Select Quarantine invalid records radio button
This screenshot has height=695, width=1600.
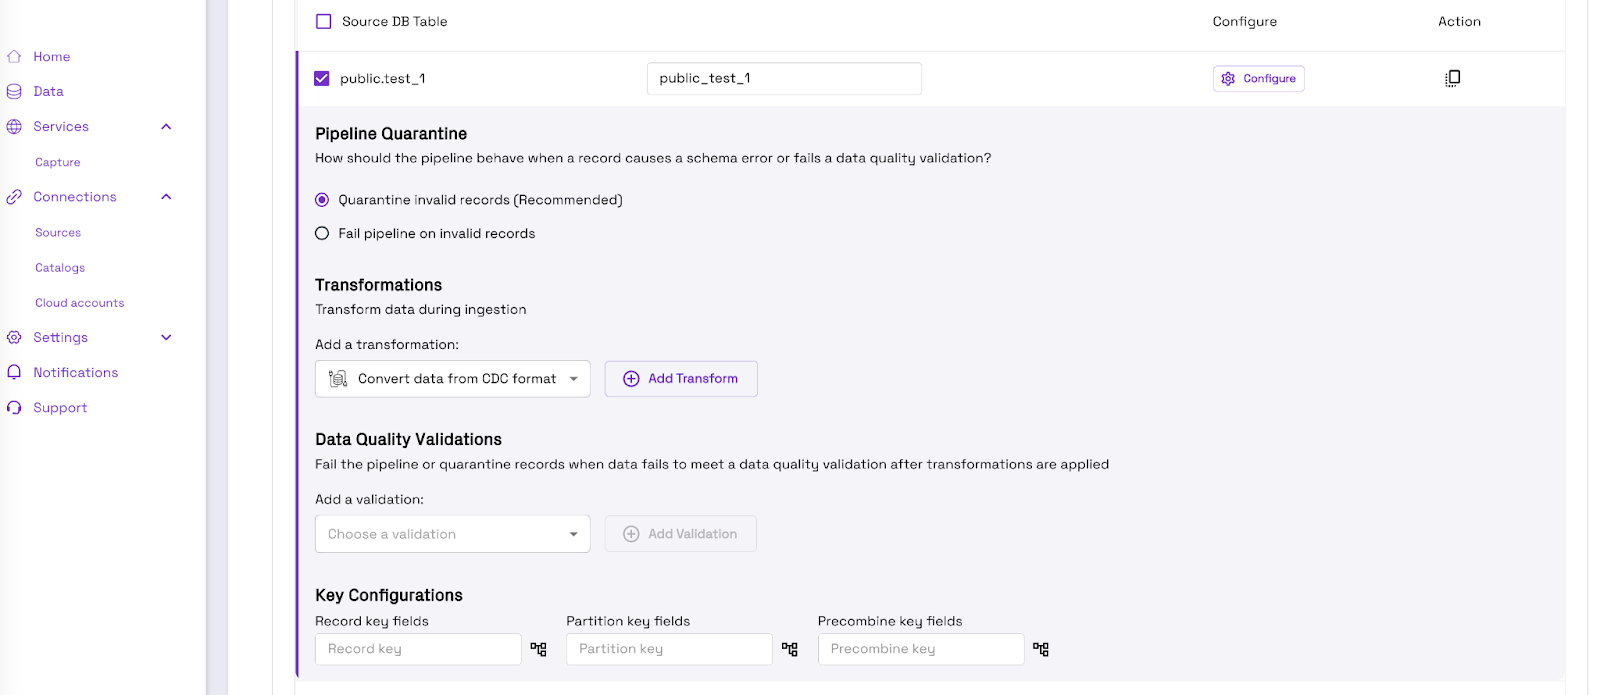pos(322,200)
